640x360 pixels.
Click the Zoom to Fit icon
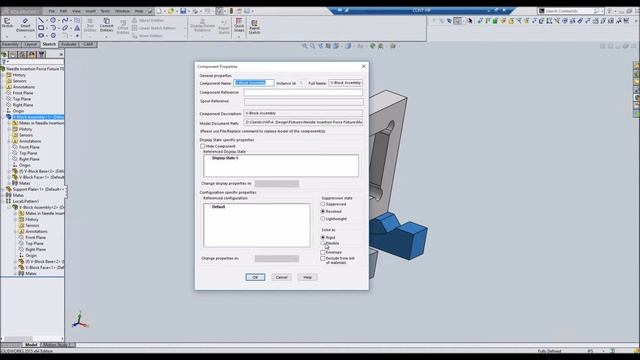[x=305, y=46]
